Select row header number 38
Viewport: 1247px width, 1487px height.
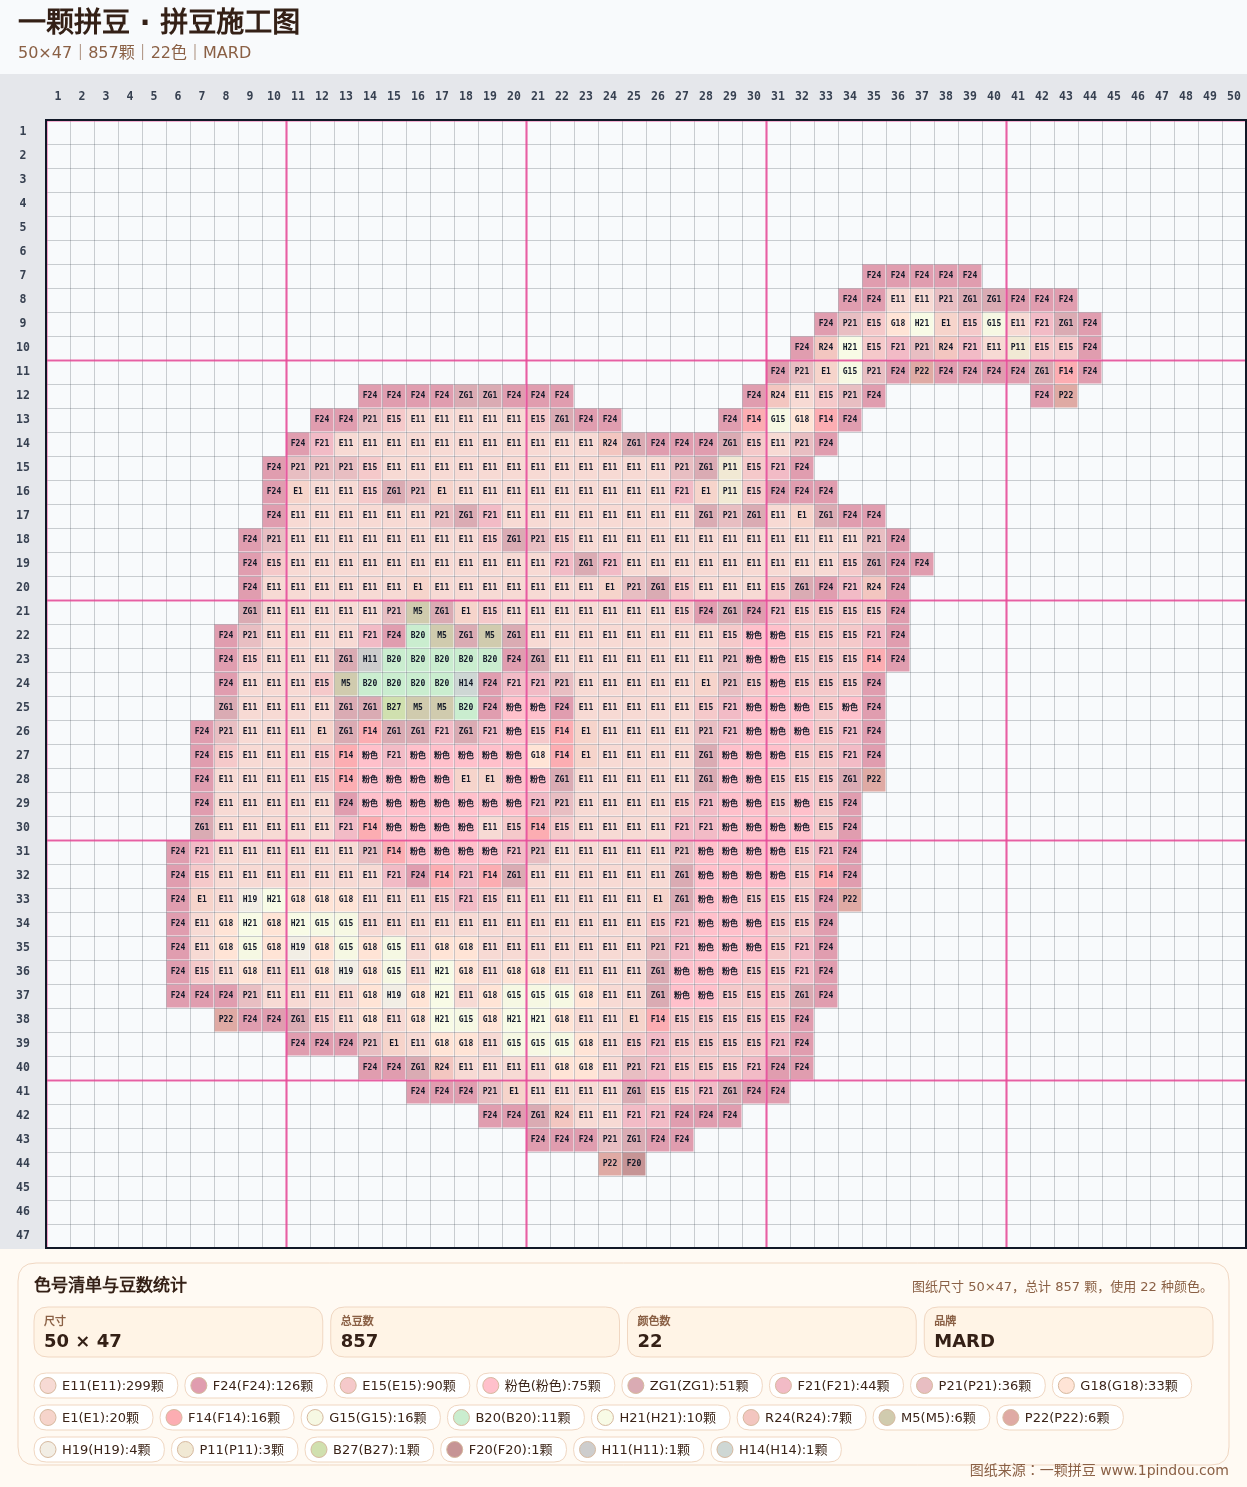[x=23, y=1019]
